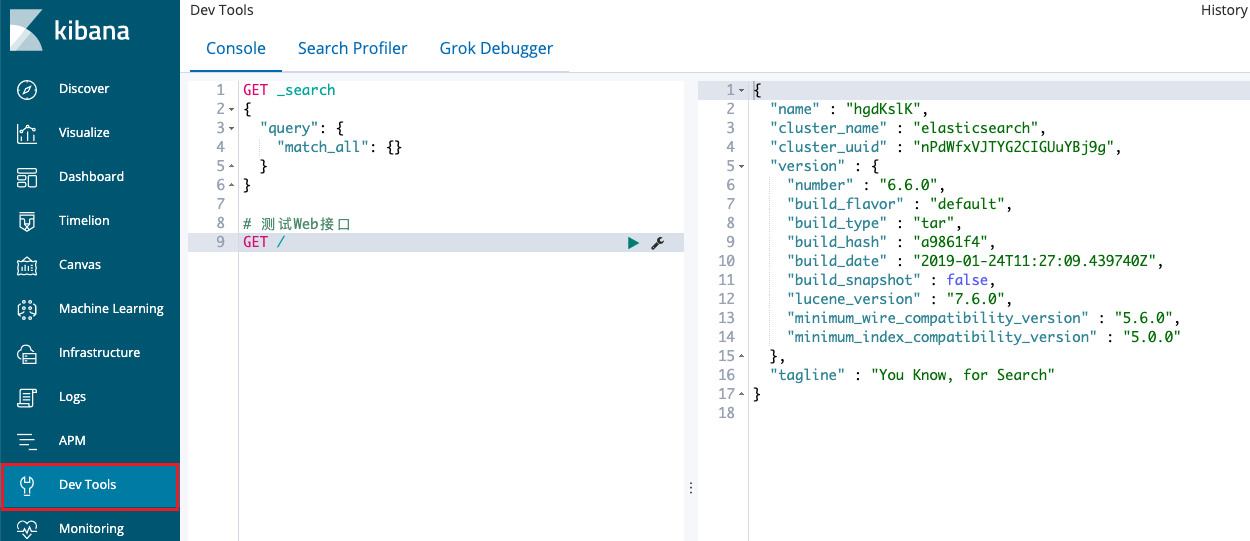The height and width of the screenshot is (541, 1250).
Task: Click the '# 测试Web接口' comment line
Action: 297,224
